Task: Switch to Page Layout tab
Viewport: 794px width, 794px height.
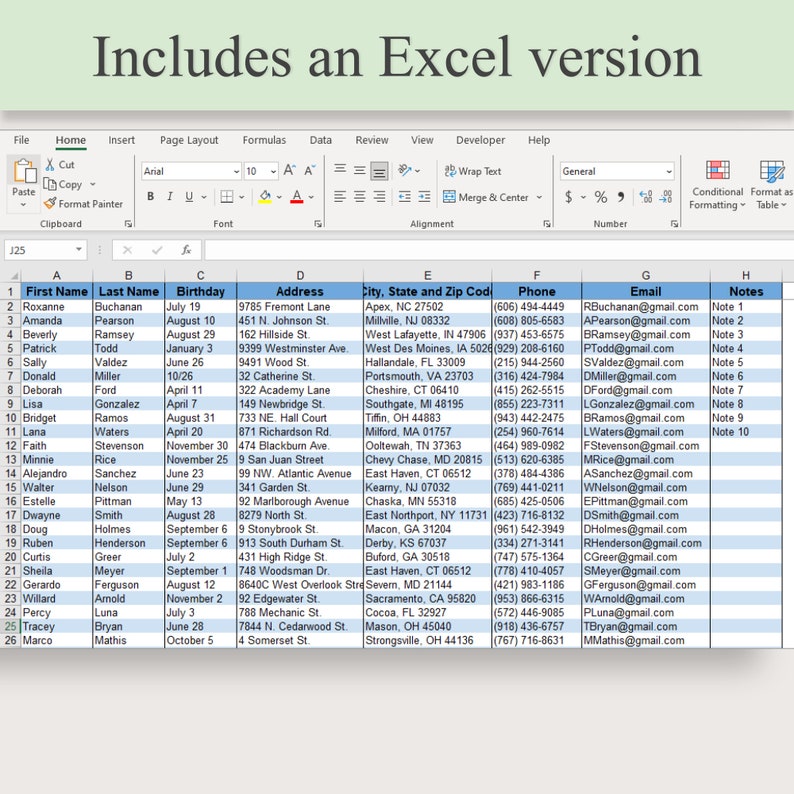Action: [189, 140]
